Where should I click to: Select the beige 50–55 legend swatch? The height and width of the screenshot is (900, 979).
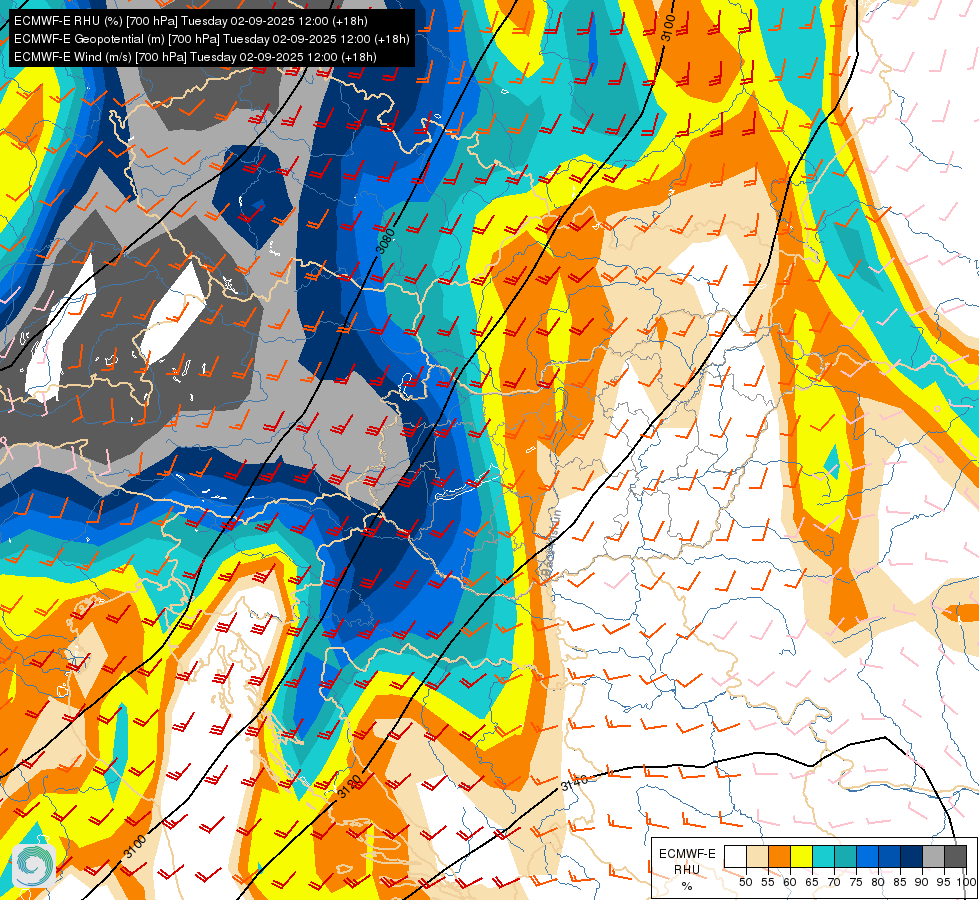coord(757,856)
